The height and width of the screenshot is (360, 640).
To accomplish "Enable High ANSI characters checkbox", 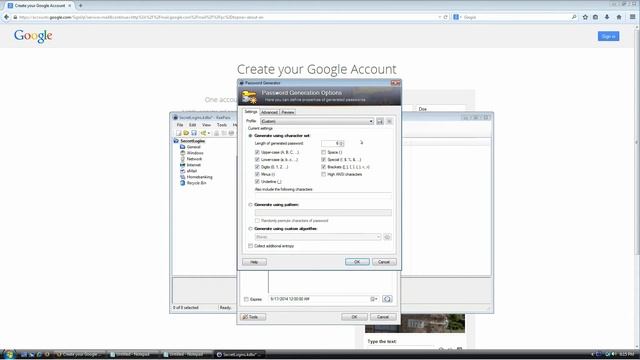I will (324, 174).
